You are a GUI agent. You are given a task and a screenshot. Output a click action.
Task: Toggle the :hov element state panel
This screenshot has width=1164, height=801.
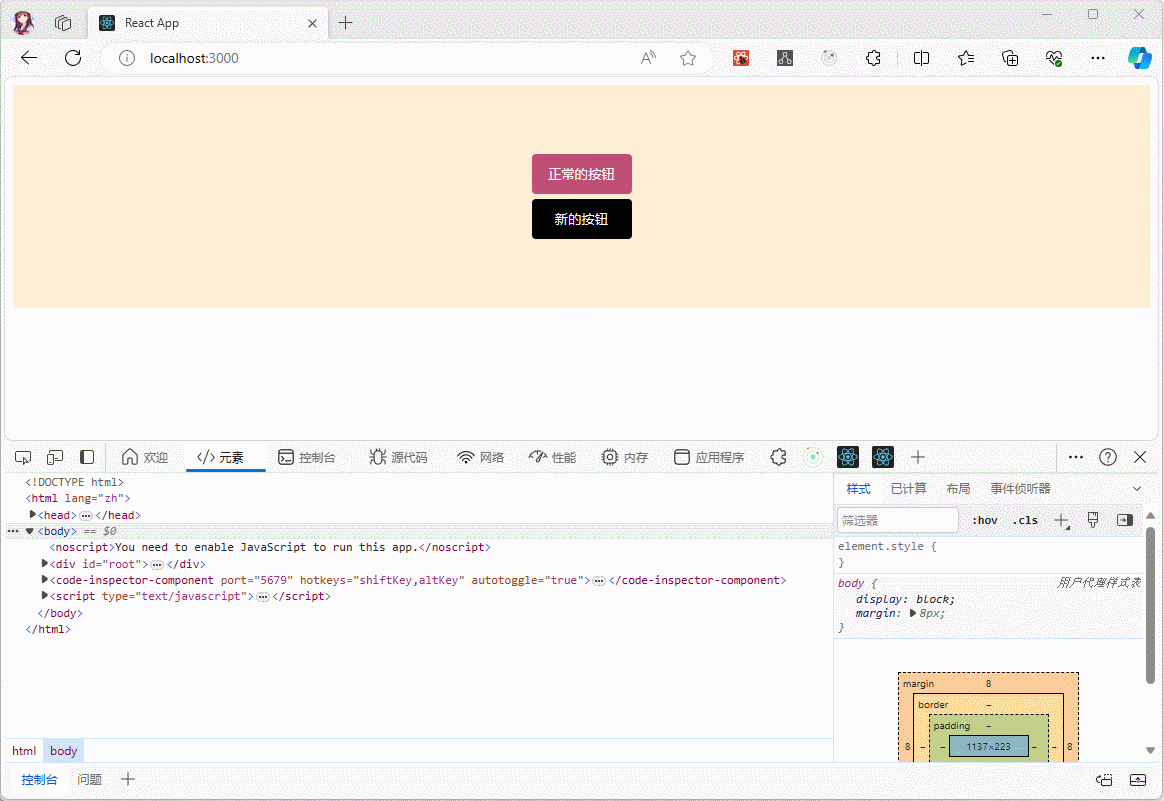click(985, 520)
